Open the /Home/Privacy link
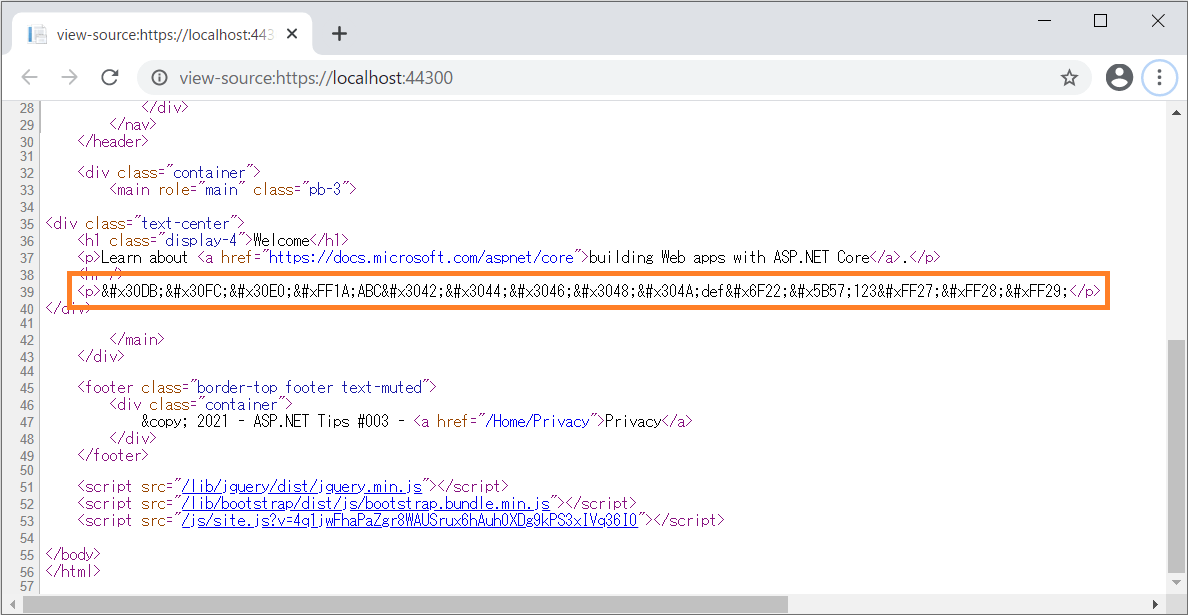 [540, 422]
